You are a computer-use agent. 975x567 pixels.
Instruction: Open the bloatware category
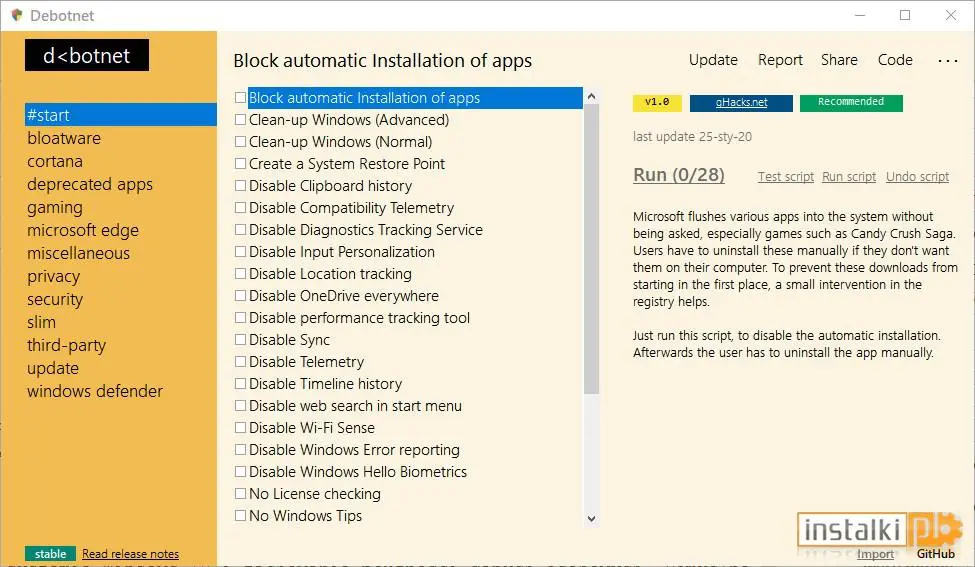pos(64,138)
